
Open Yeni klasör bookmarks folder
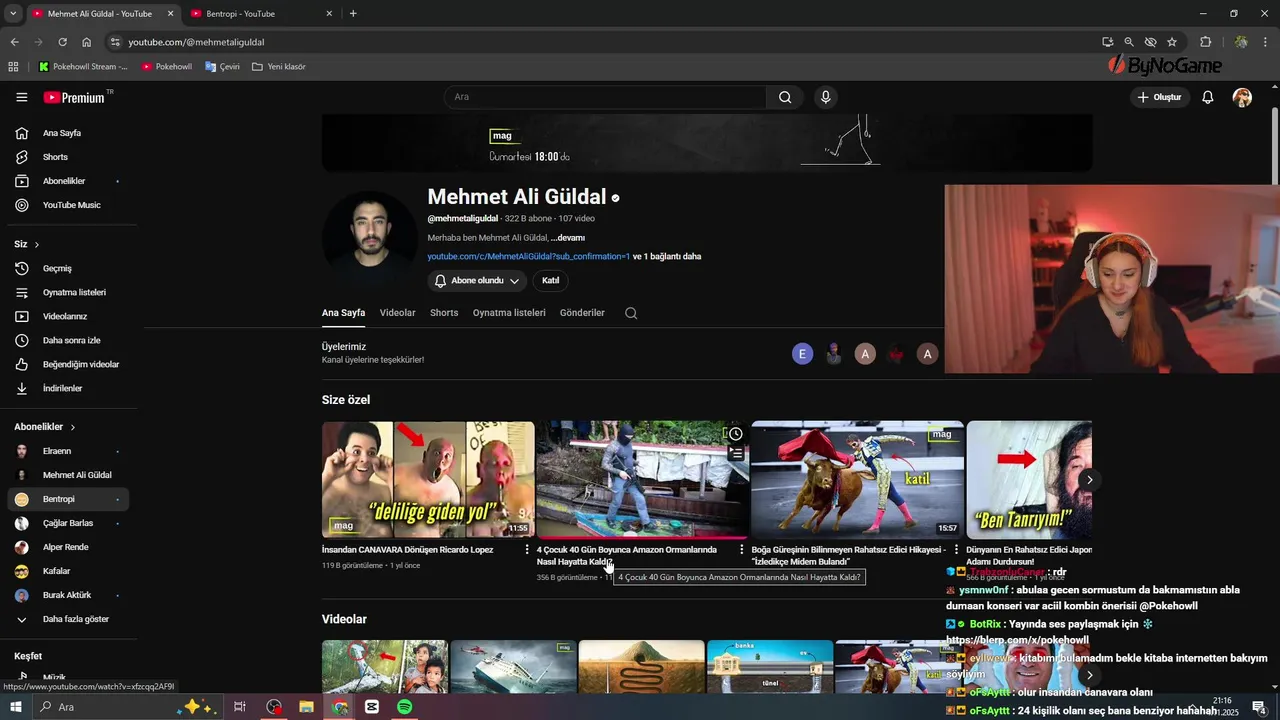279,67
